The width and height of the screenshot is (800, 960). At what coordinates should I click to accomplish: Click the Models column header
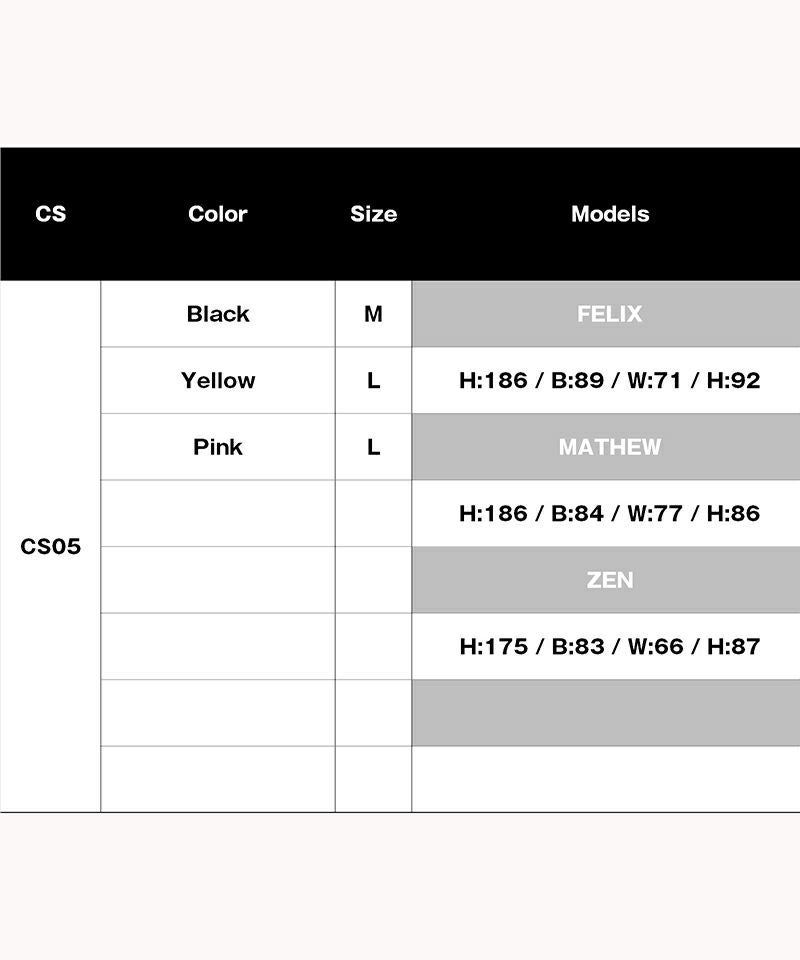(x=609, y=214)
